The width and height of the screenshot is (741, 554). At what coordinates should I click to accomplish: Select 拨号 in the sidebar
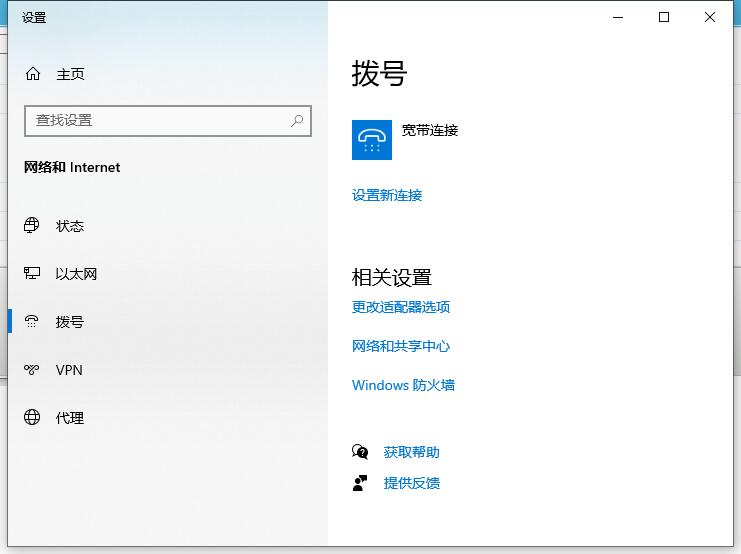click(x=70, y=322)
